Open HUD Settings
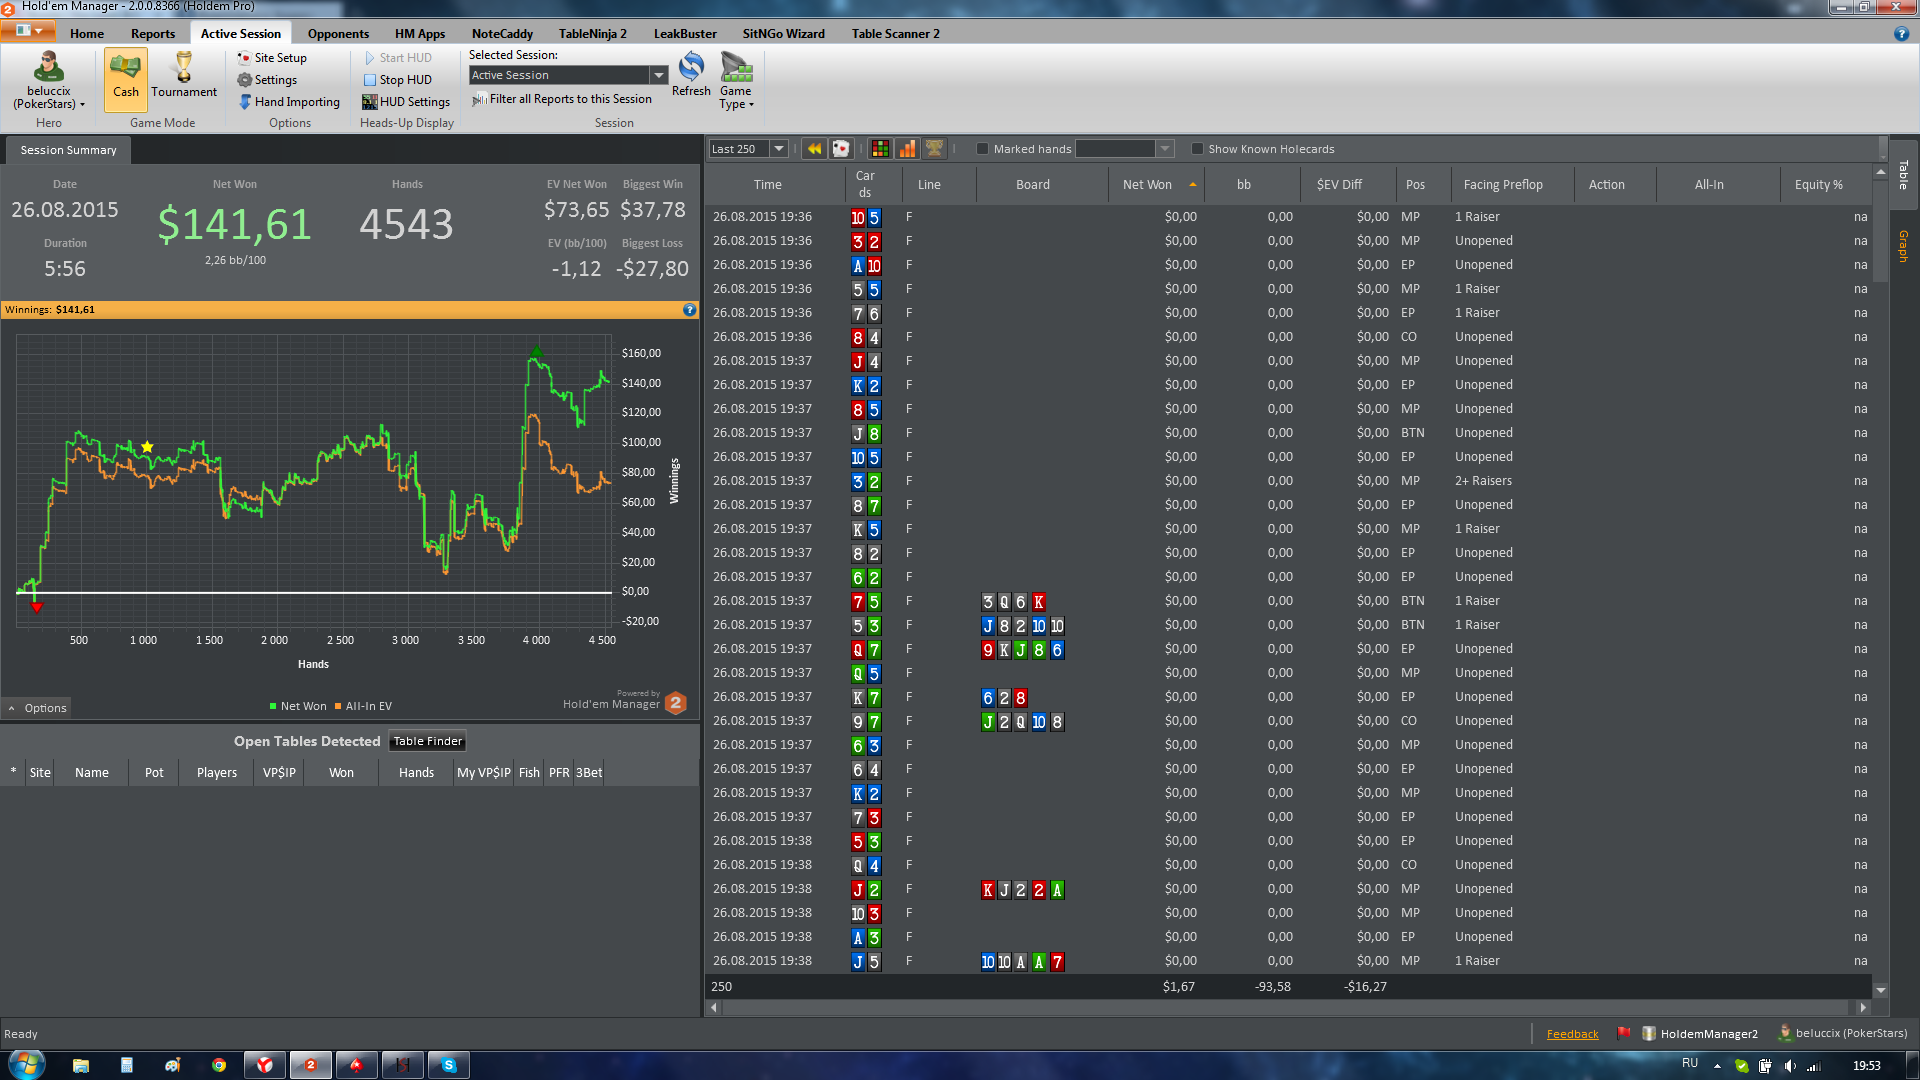1920x1080 pixels. pyautogui.click(x=406, y=102)
